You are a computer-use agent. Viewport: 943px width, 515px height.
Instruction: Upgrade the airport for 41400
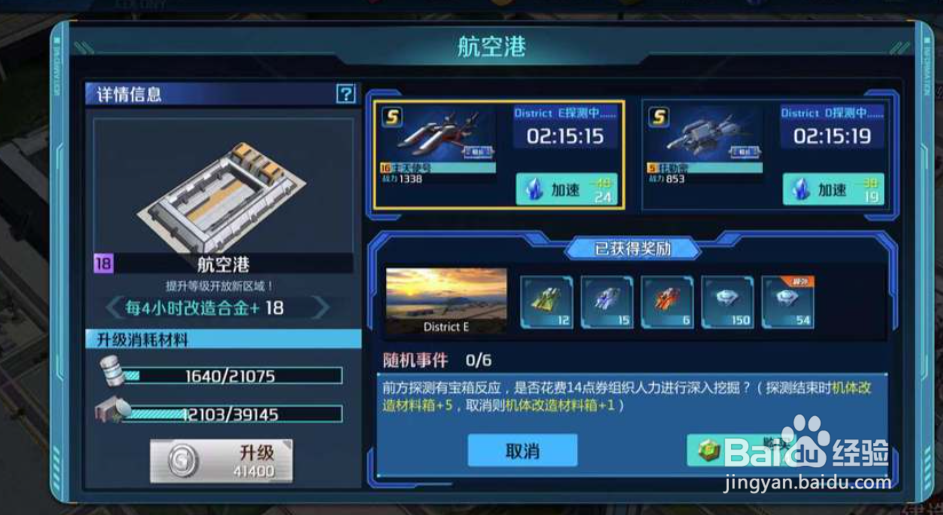pyautogui.click(x=221, y=461)
